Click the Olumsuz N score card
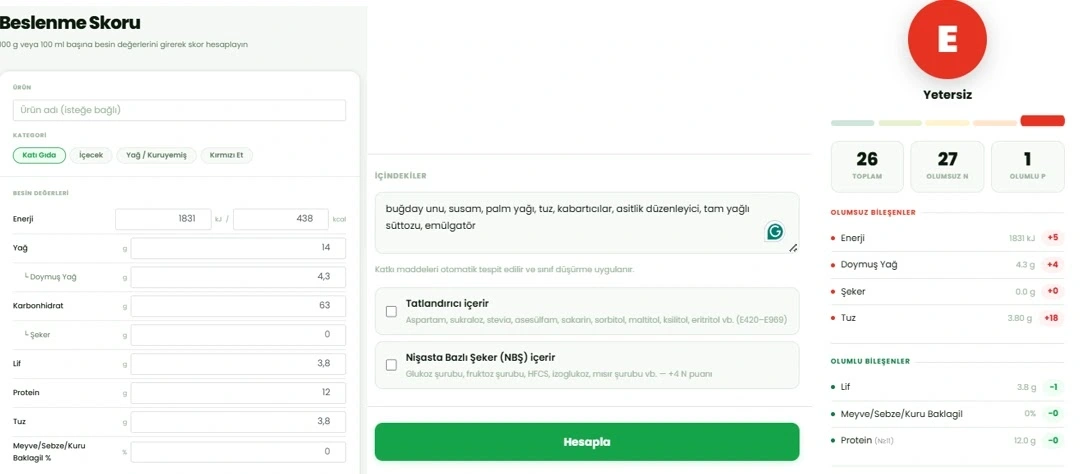The height and width of the screenshot is (474, 1081). pos(947,166)
